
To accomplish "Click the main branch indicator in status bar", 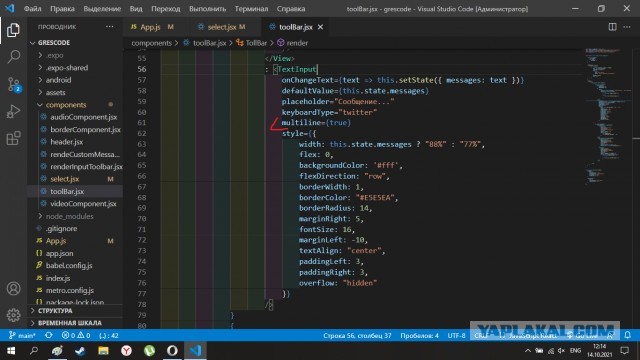I will tap(22, 336).
